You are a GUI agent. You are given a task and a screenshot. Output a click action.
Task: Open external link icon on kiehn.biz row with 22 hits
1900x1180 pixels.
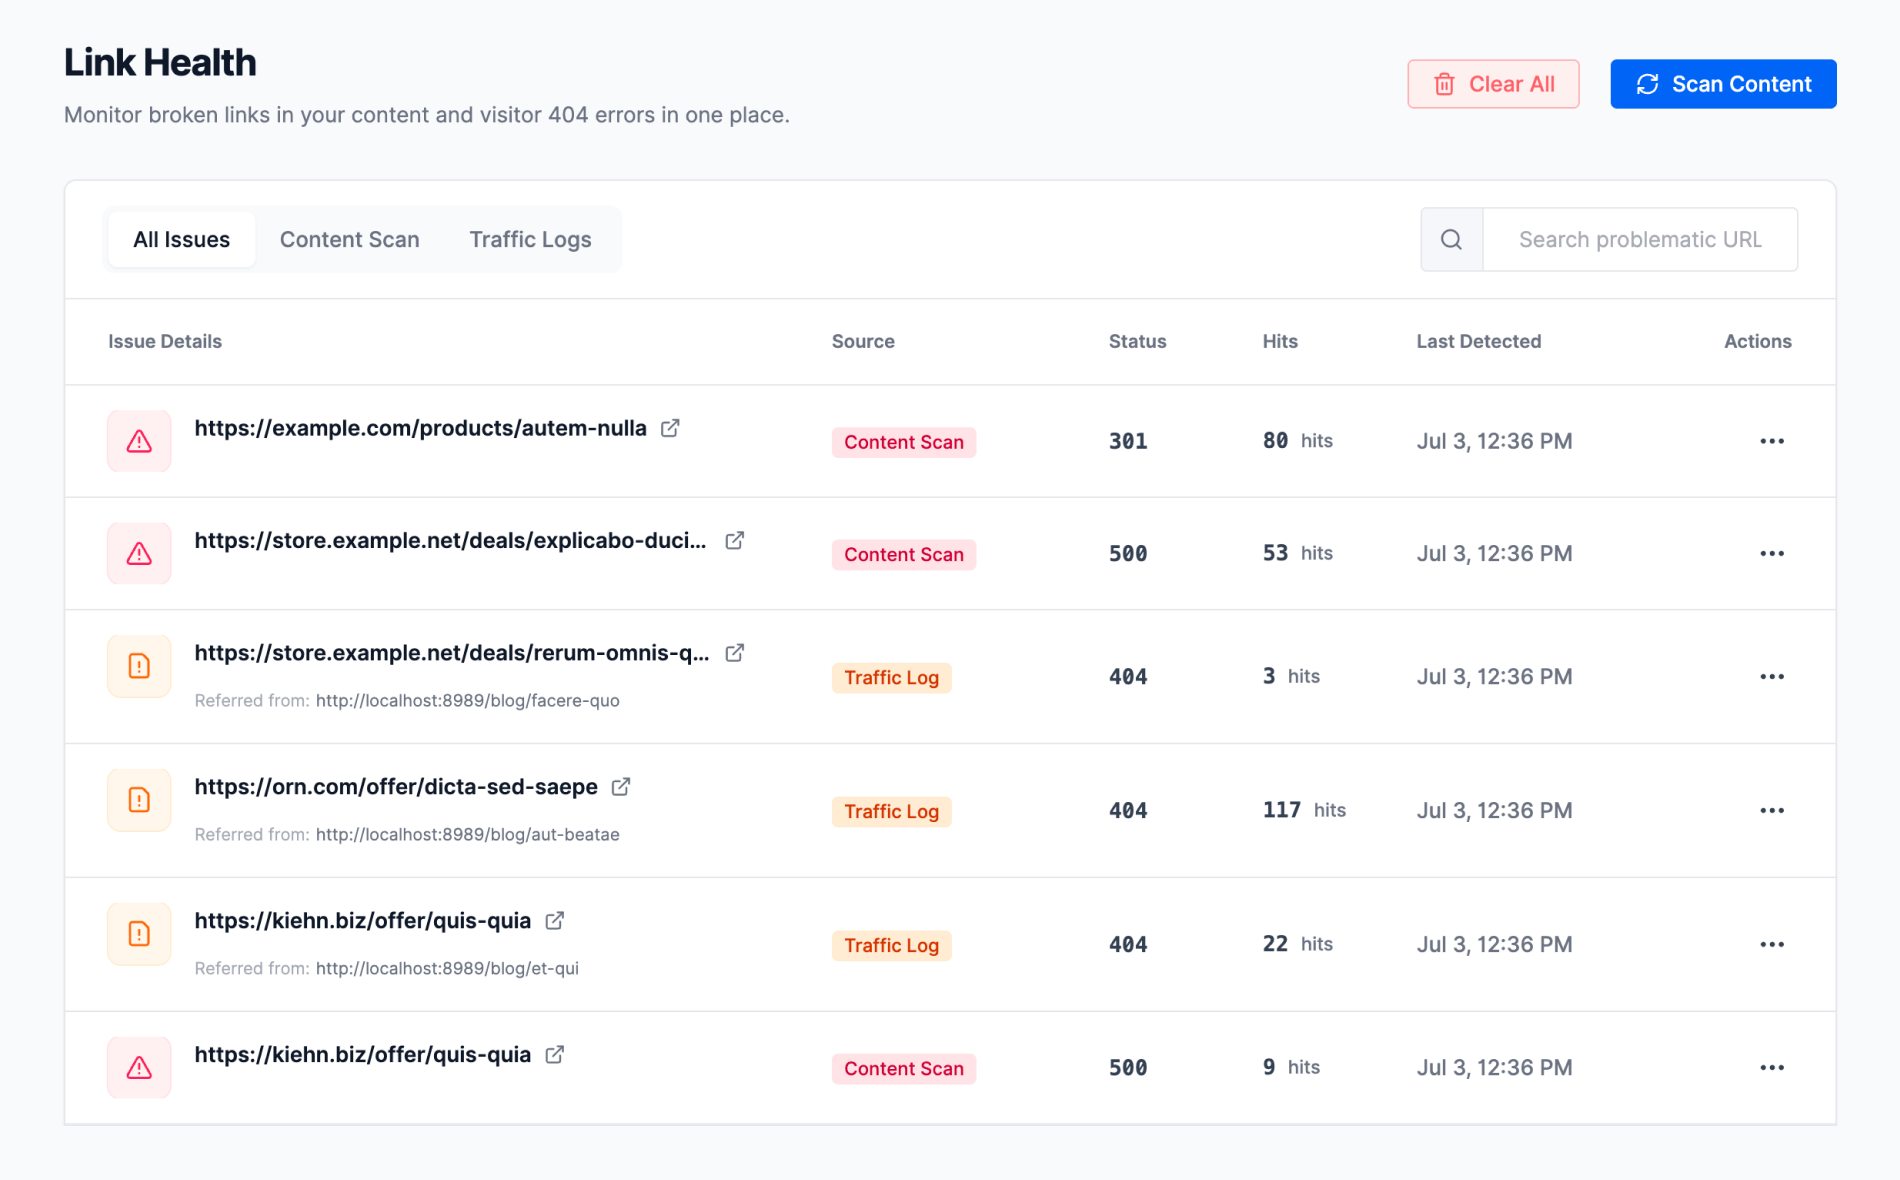click(555, 921)
